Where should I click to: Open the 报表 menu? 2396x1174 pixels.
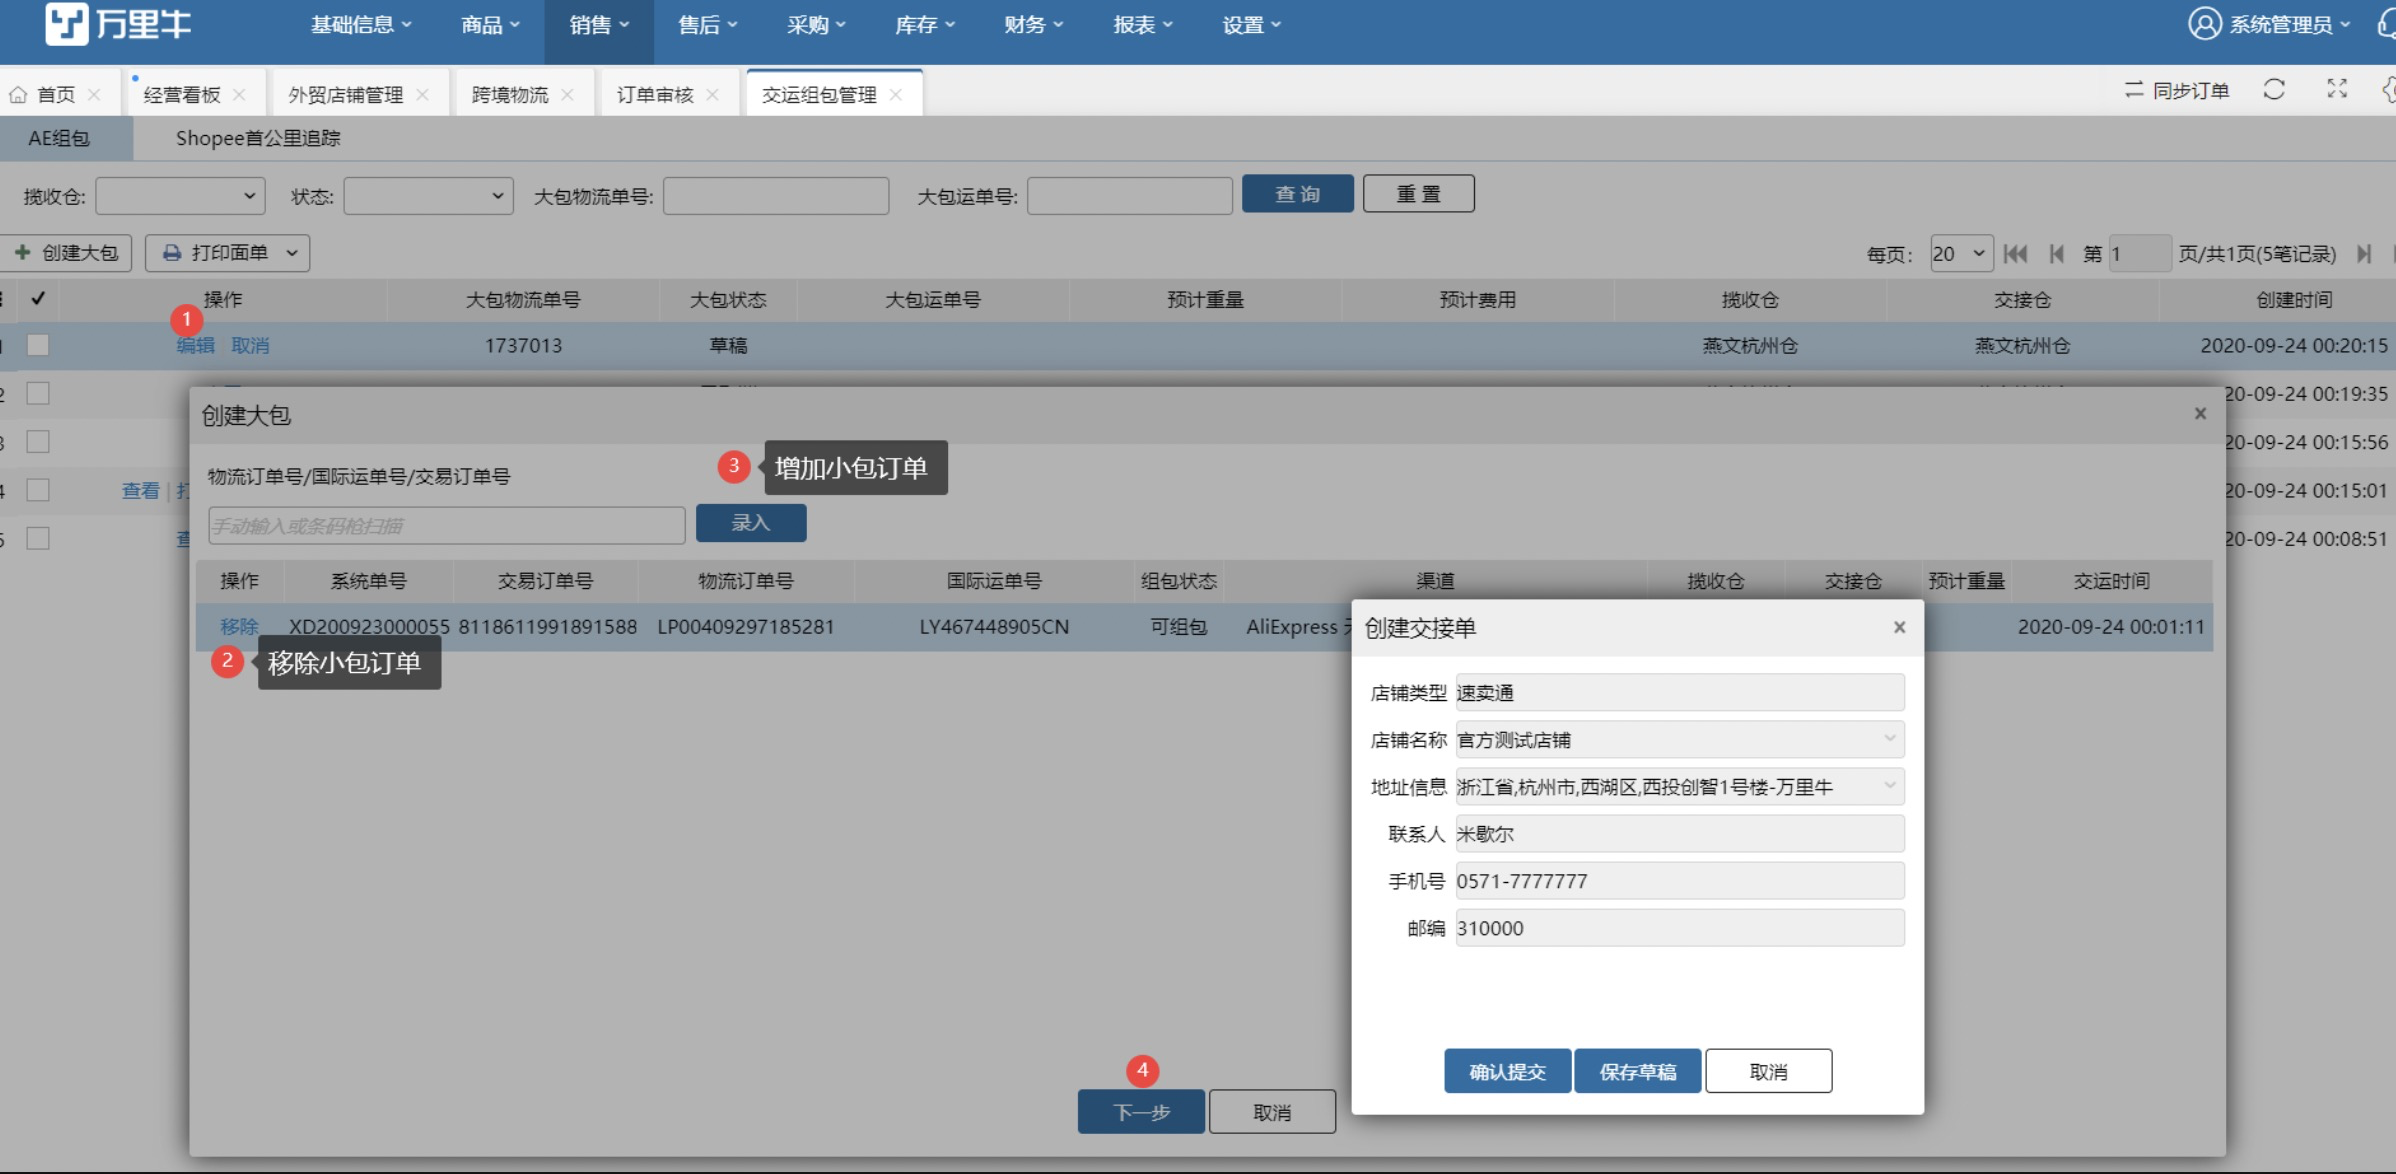1143,25
